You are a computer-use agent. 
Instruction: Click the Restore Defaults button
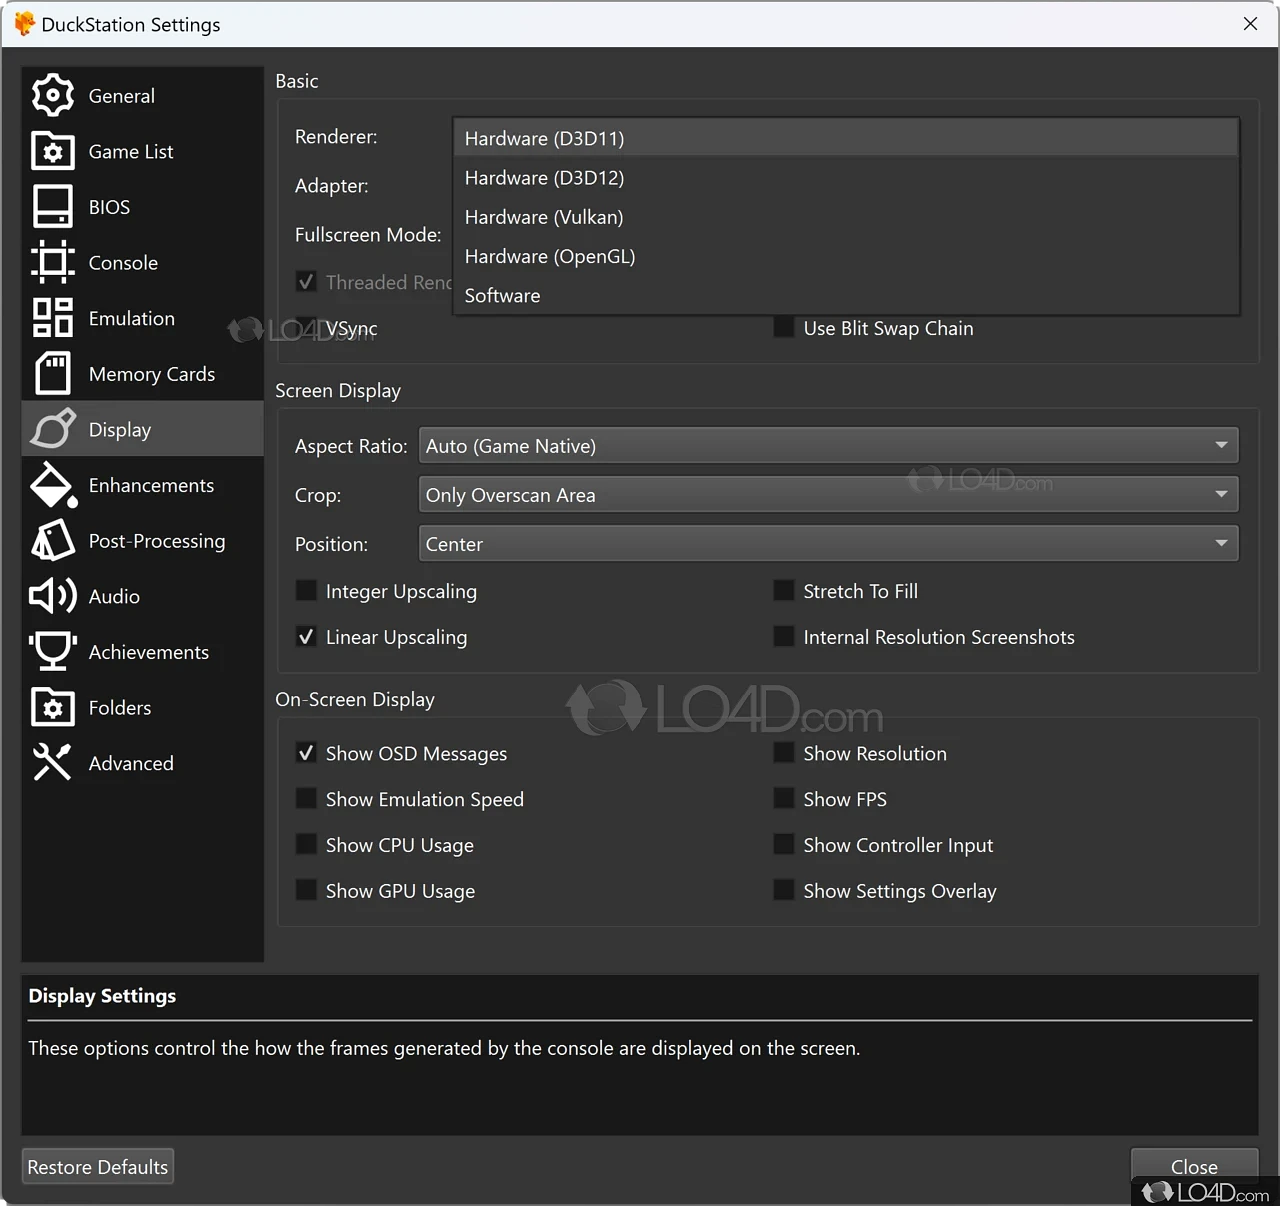[98, 1167]
